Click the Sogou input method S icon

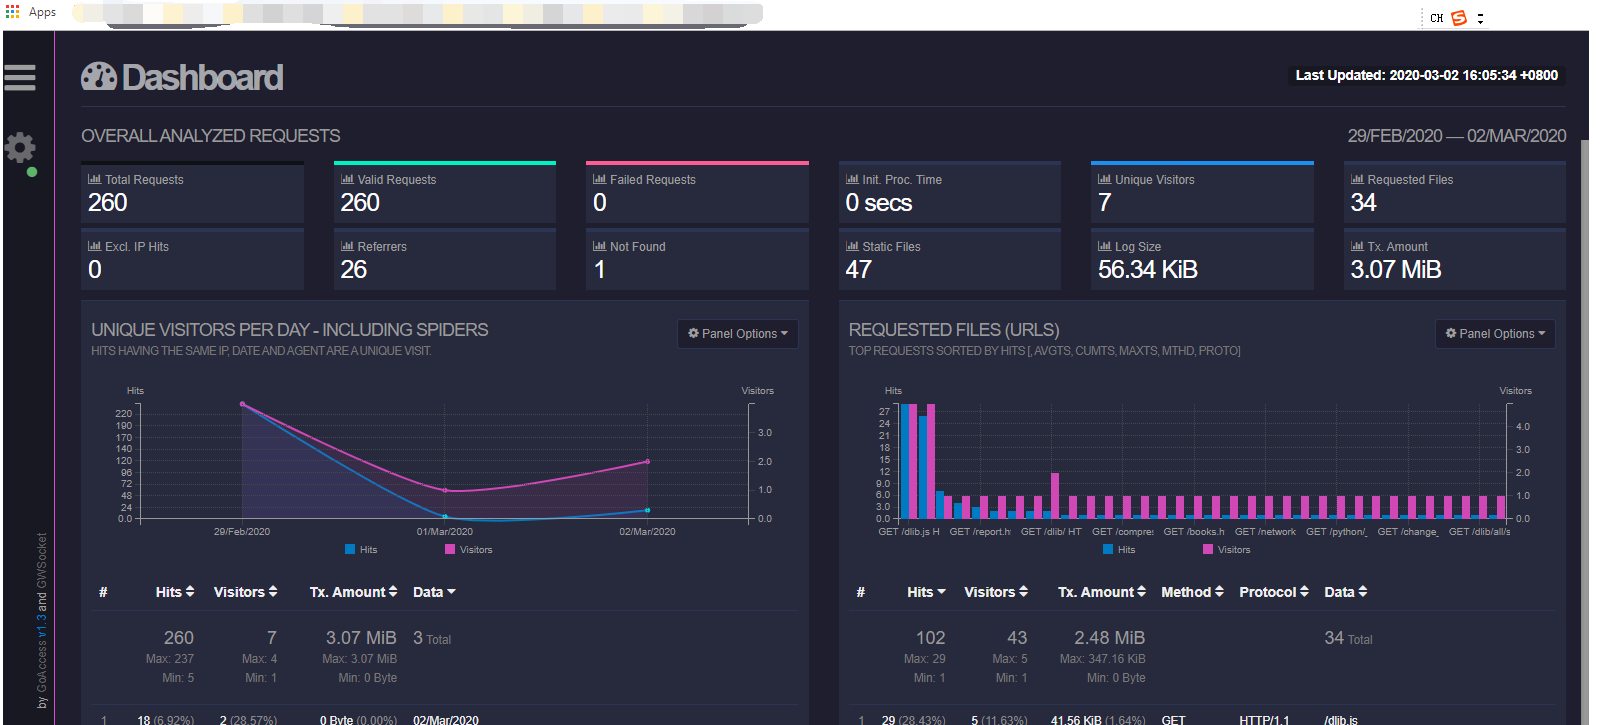(x=1459, y=18)
